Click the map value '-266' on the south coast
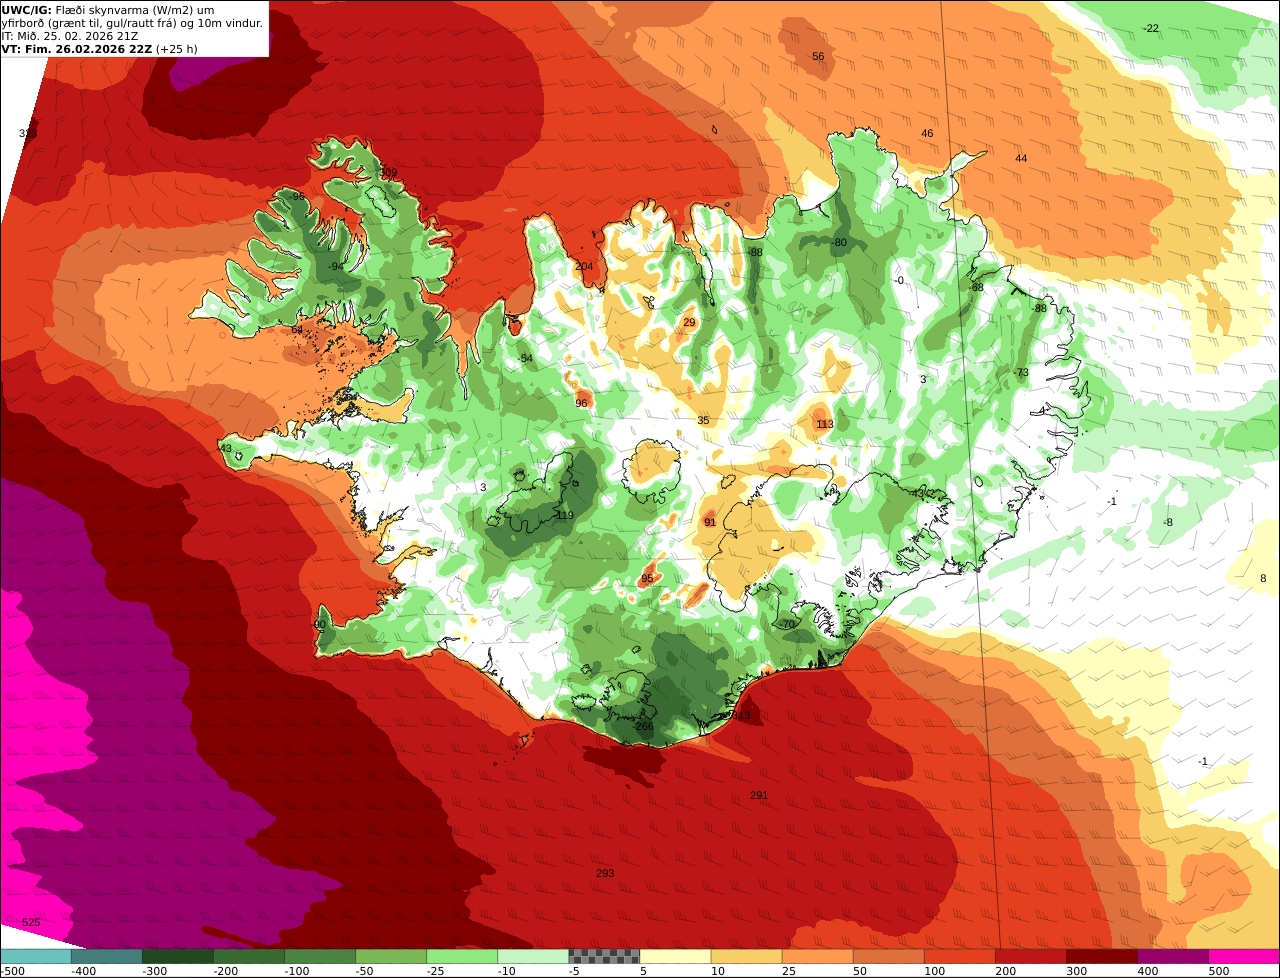Viewport: 1280px width, 978px height. (x=642, y=727)
